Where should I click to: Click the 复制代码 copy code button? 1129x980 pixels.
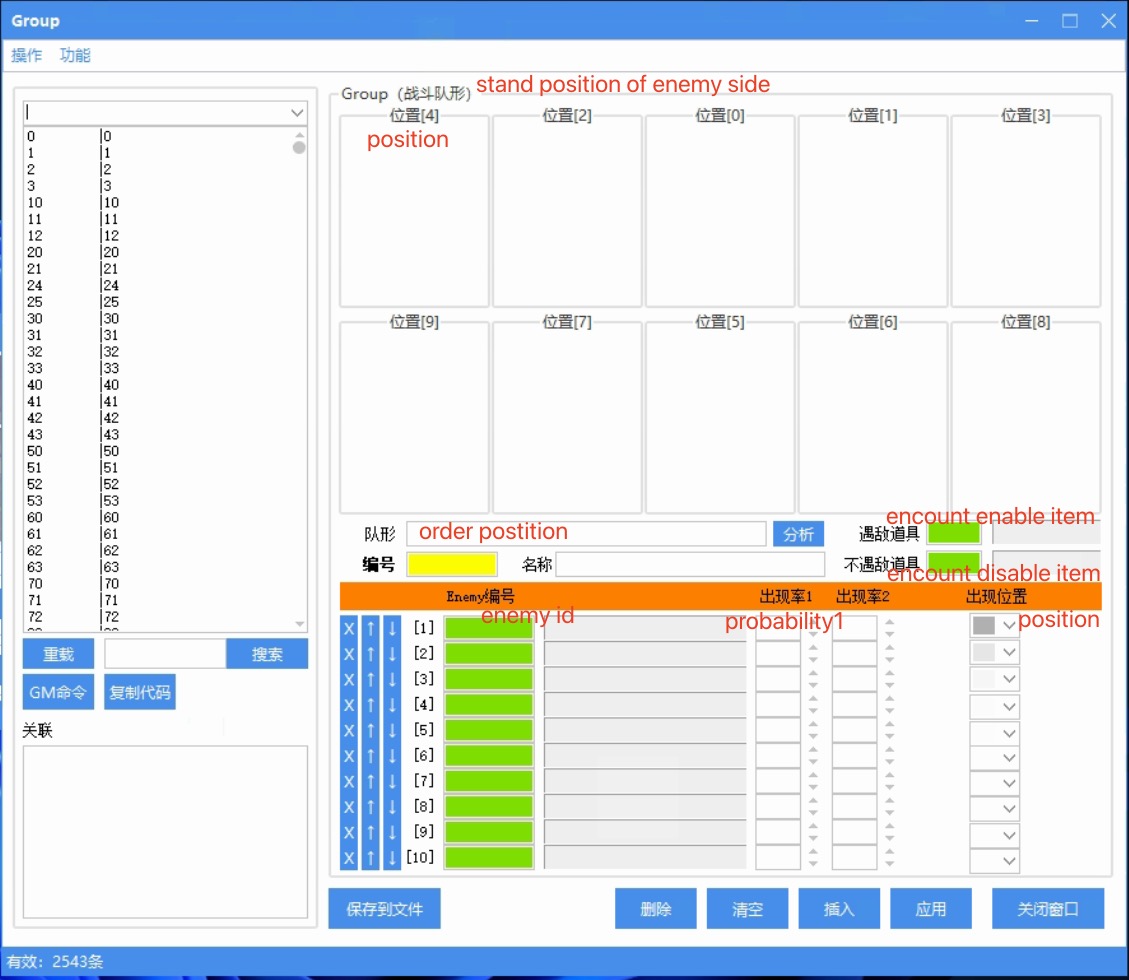(140, 692)
